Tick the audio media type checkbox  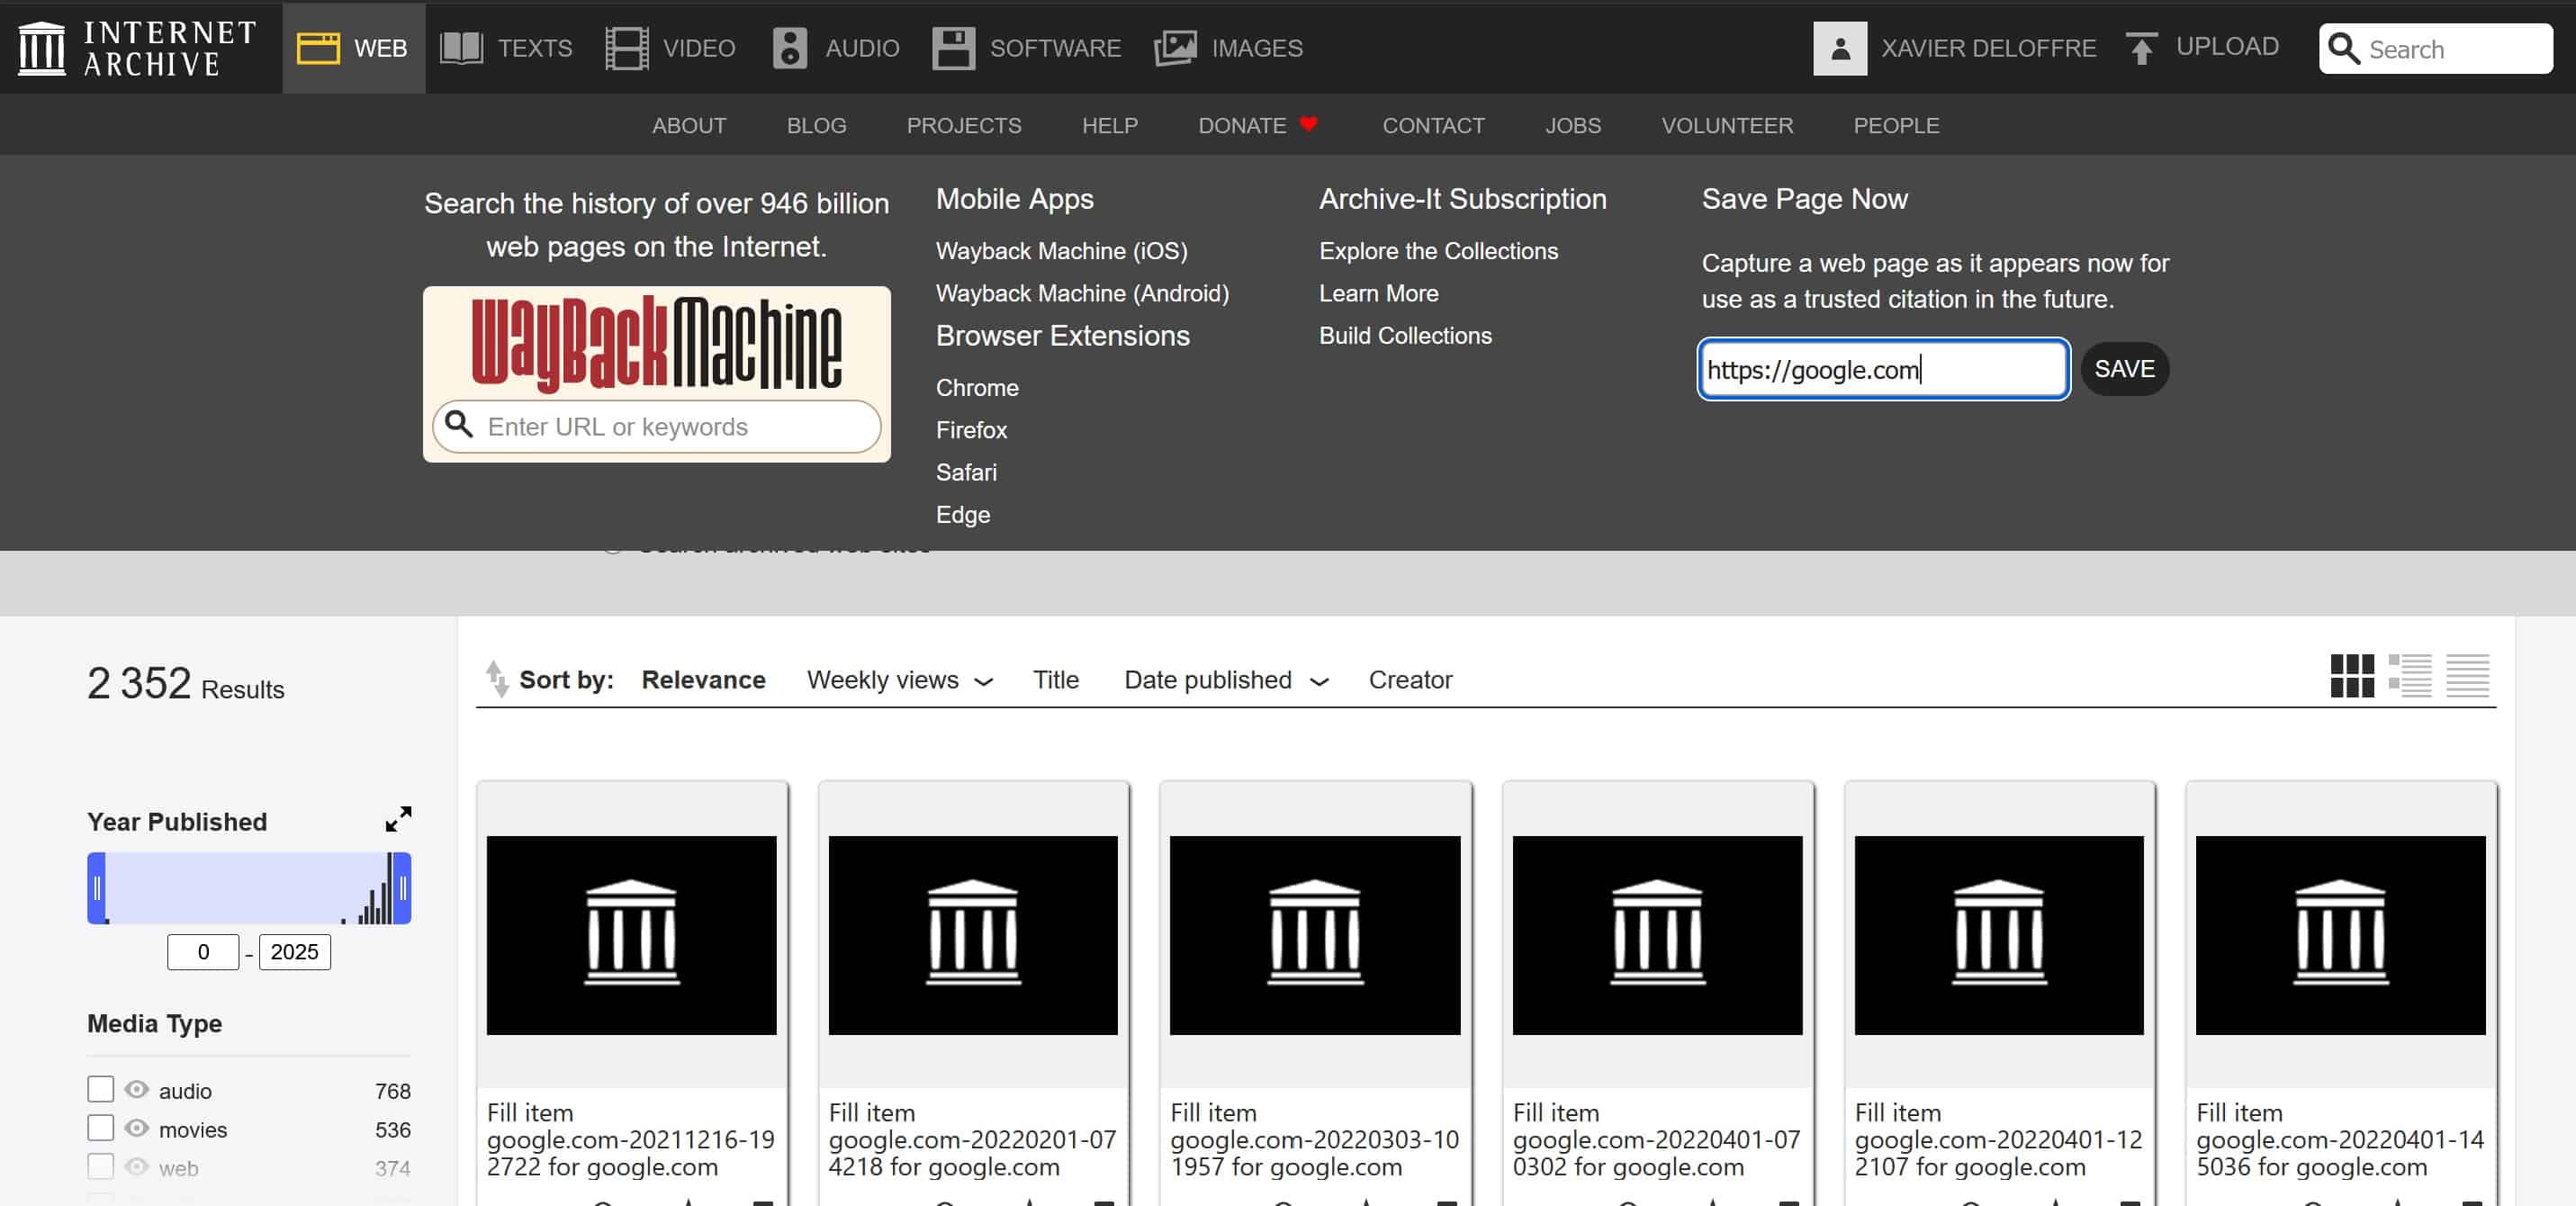coord(100,1089)
